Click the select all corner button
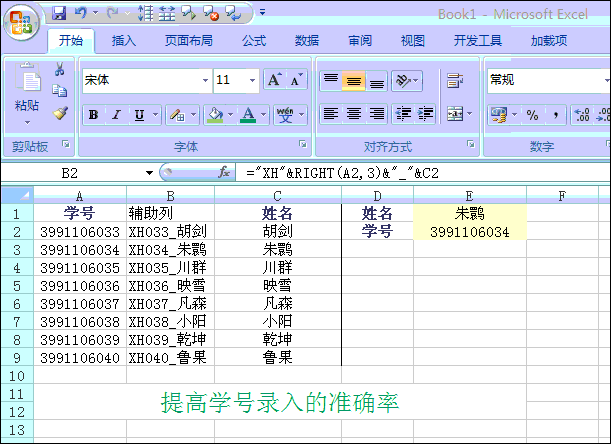The image size is (611, 444). point(17,195)
